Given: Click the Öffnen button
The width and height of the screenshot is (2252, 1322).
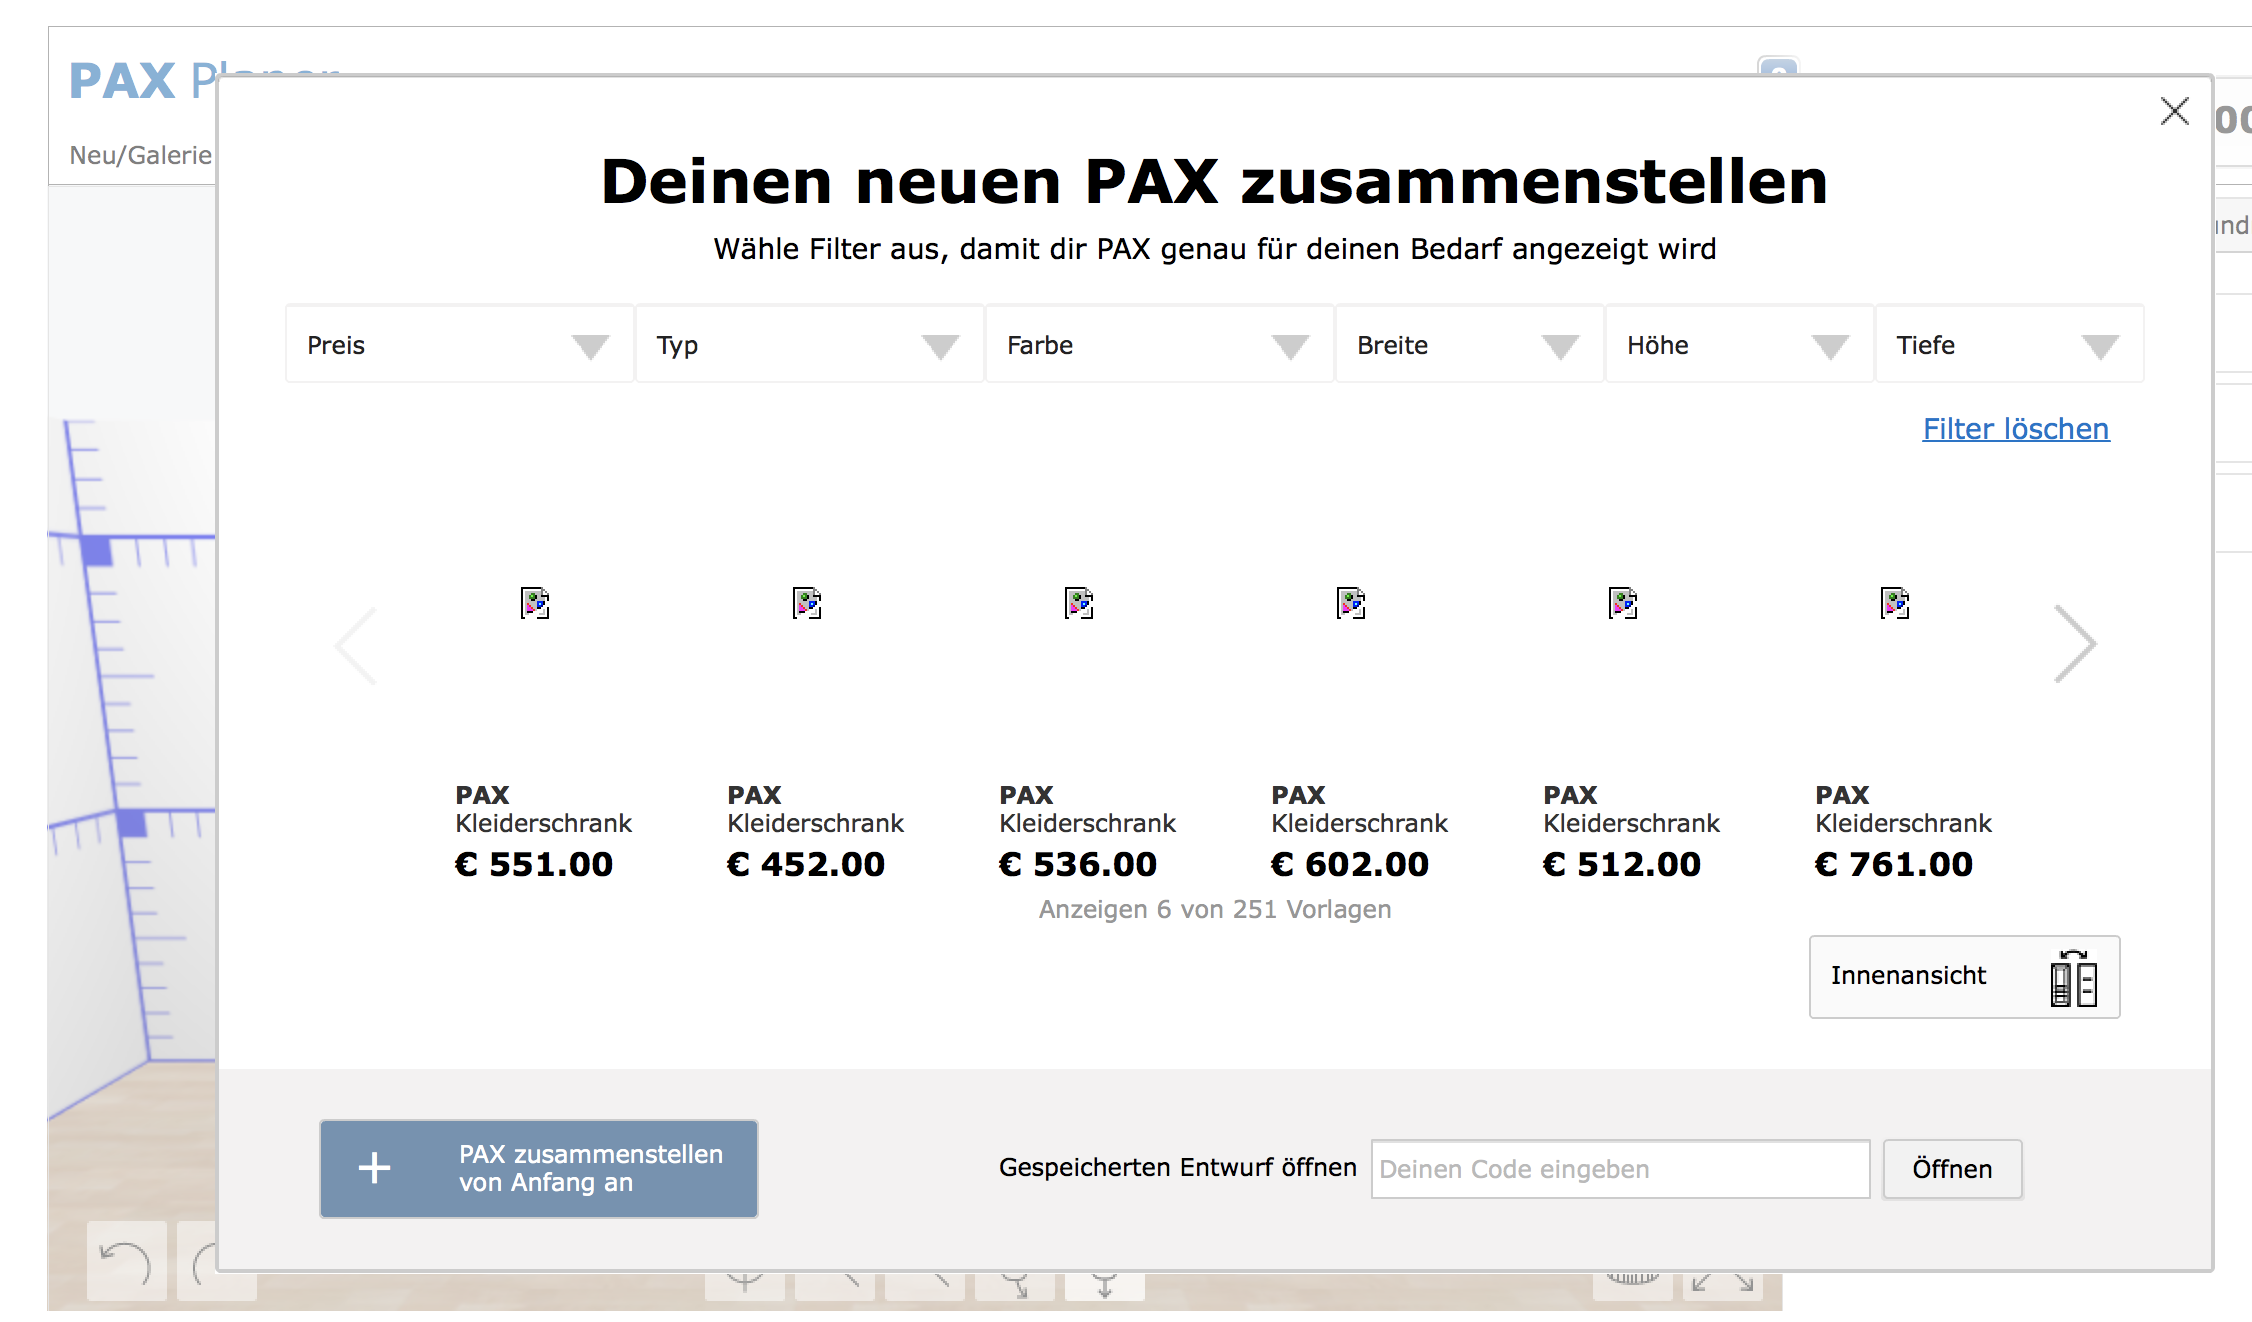Looking at the screenshot, I should (1952, 1169).
